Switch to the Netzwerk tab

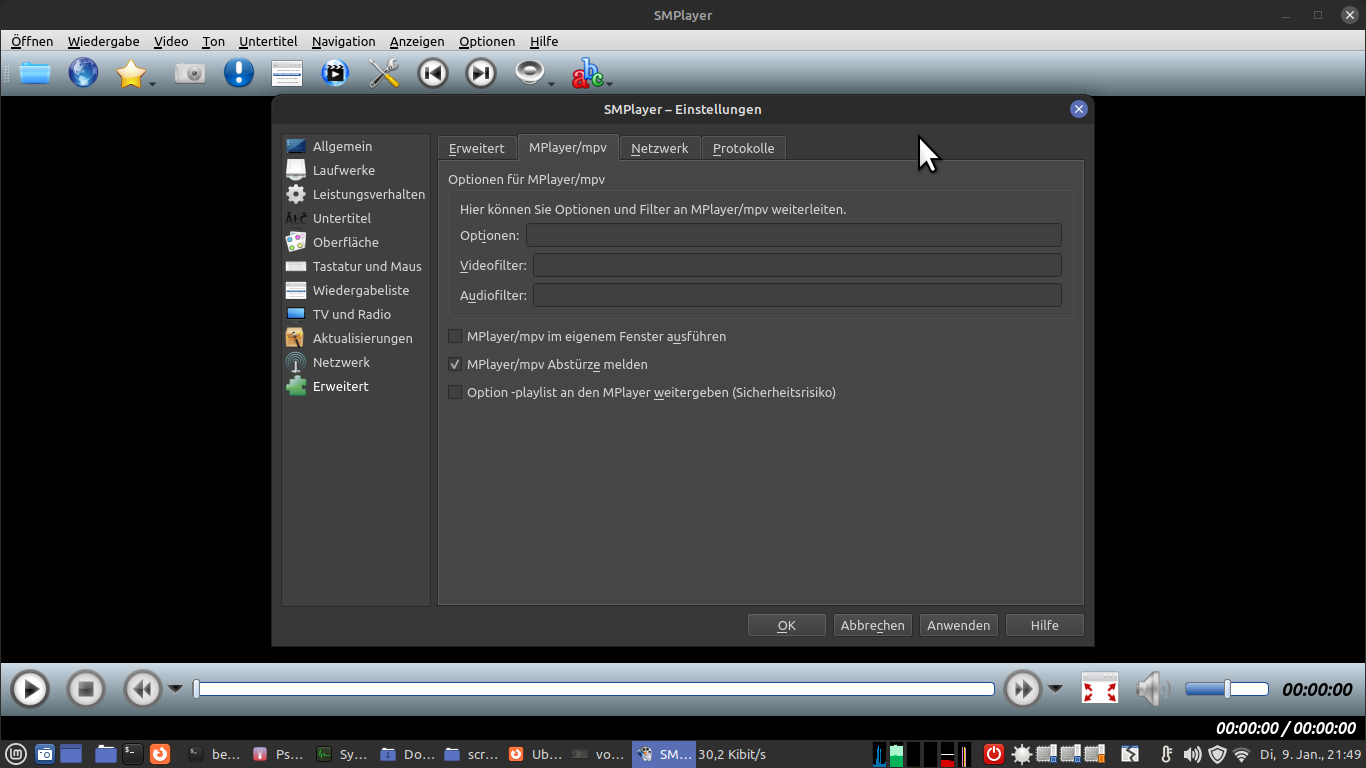tap(660, 148)
